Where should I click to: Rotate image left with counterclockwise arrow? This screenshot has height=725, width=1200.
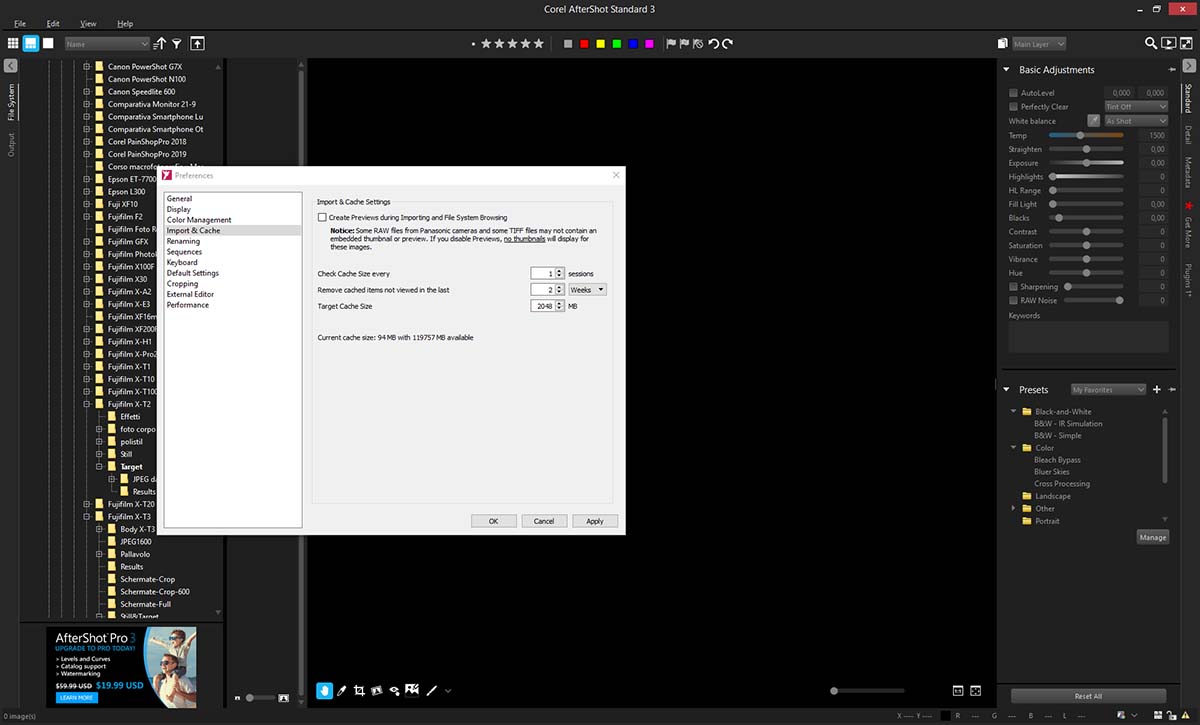712,44
